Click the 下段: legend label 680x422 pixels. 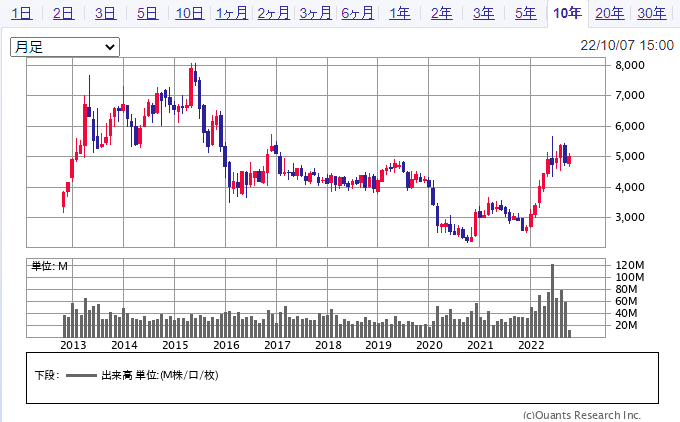click(x=47, y=375)
